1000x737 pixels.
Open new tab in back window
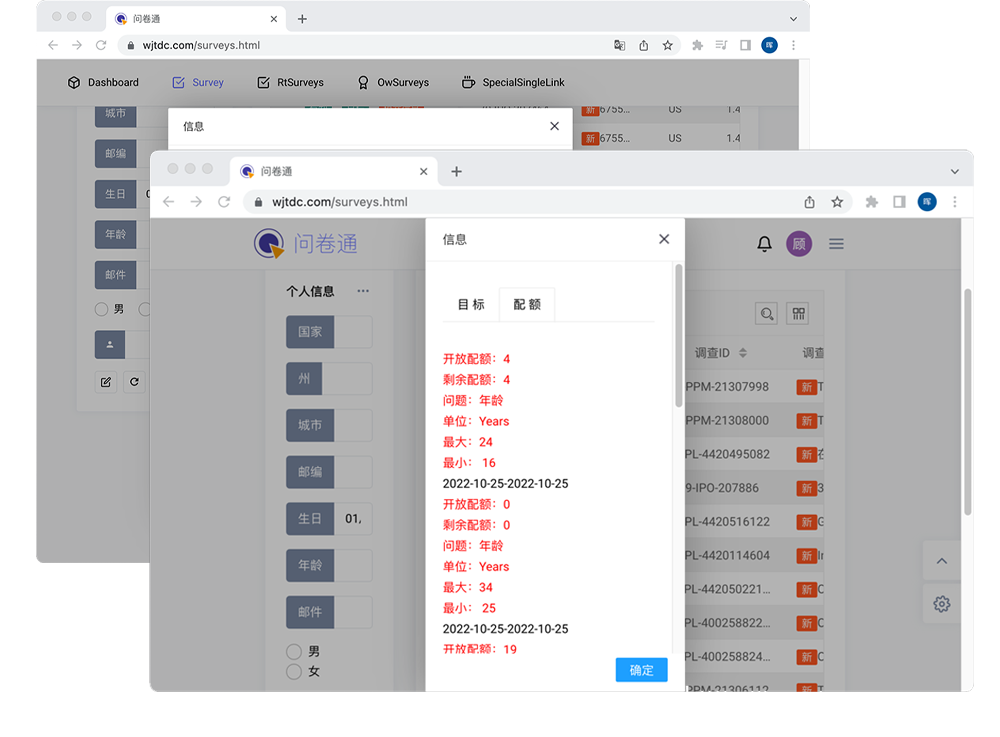[x=302, y=19]
